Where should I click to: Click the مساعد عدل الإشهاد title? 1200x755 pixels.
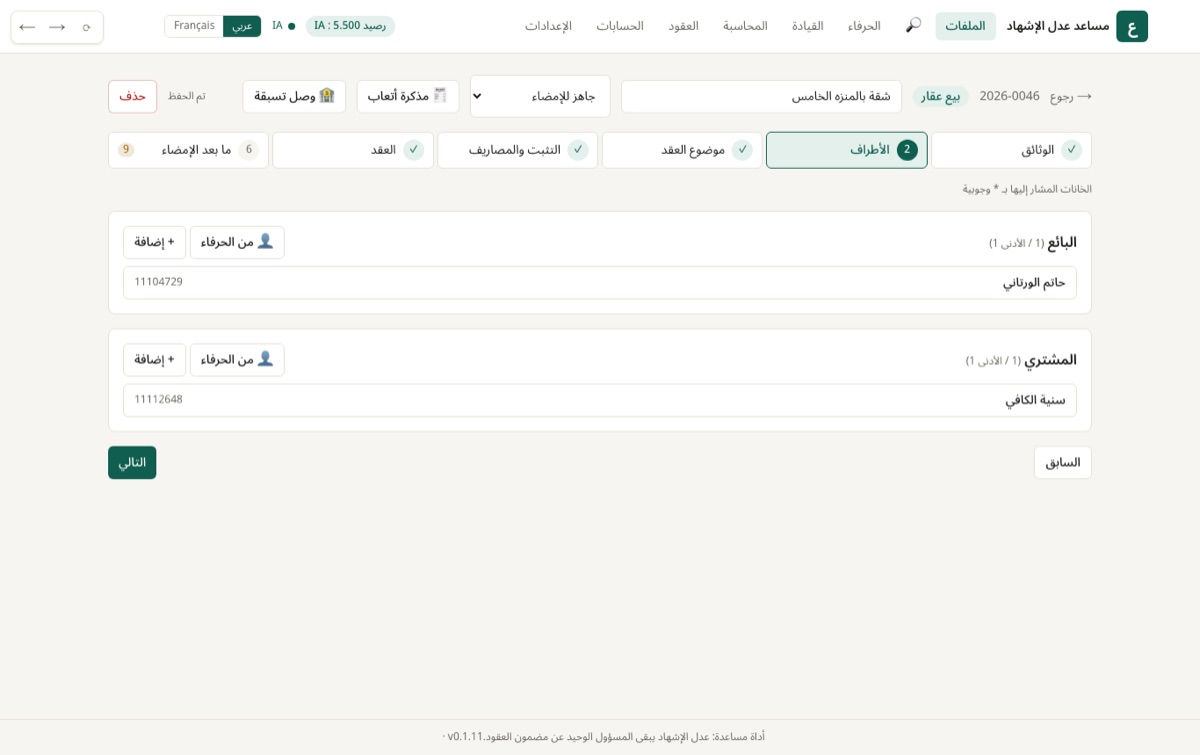[x=1058, y=26]
